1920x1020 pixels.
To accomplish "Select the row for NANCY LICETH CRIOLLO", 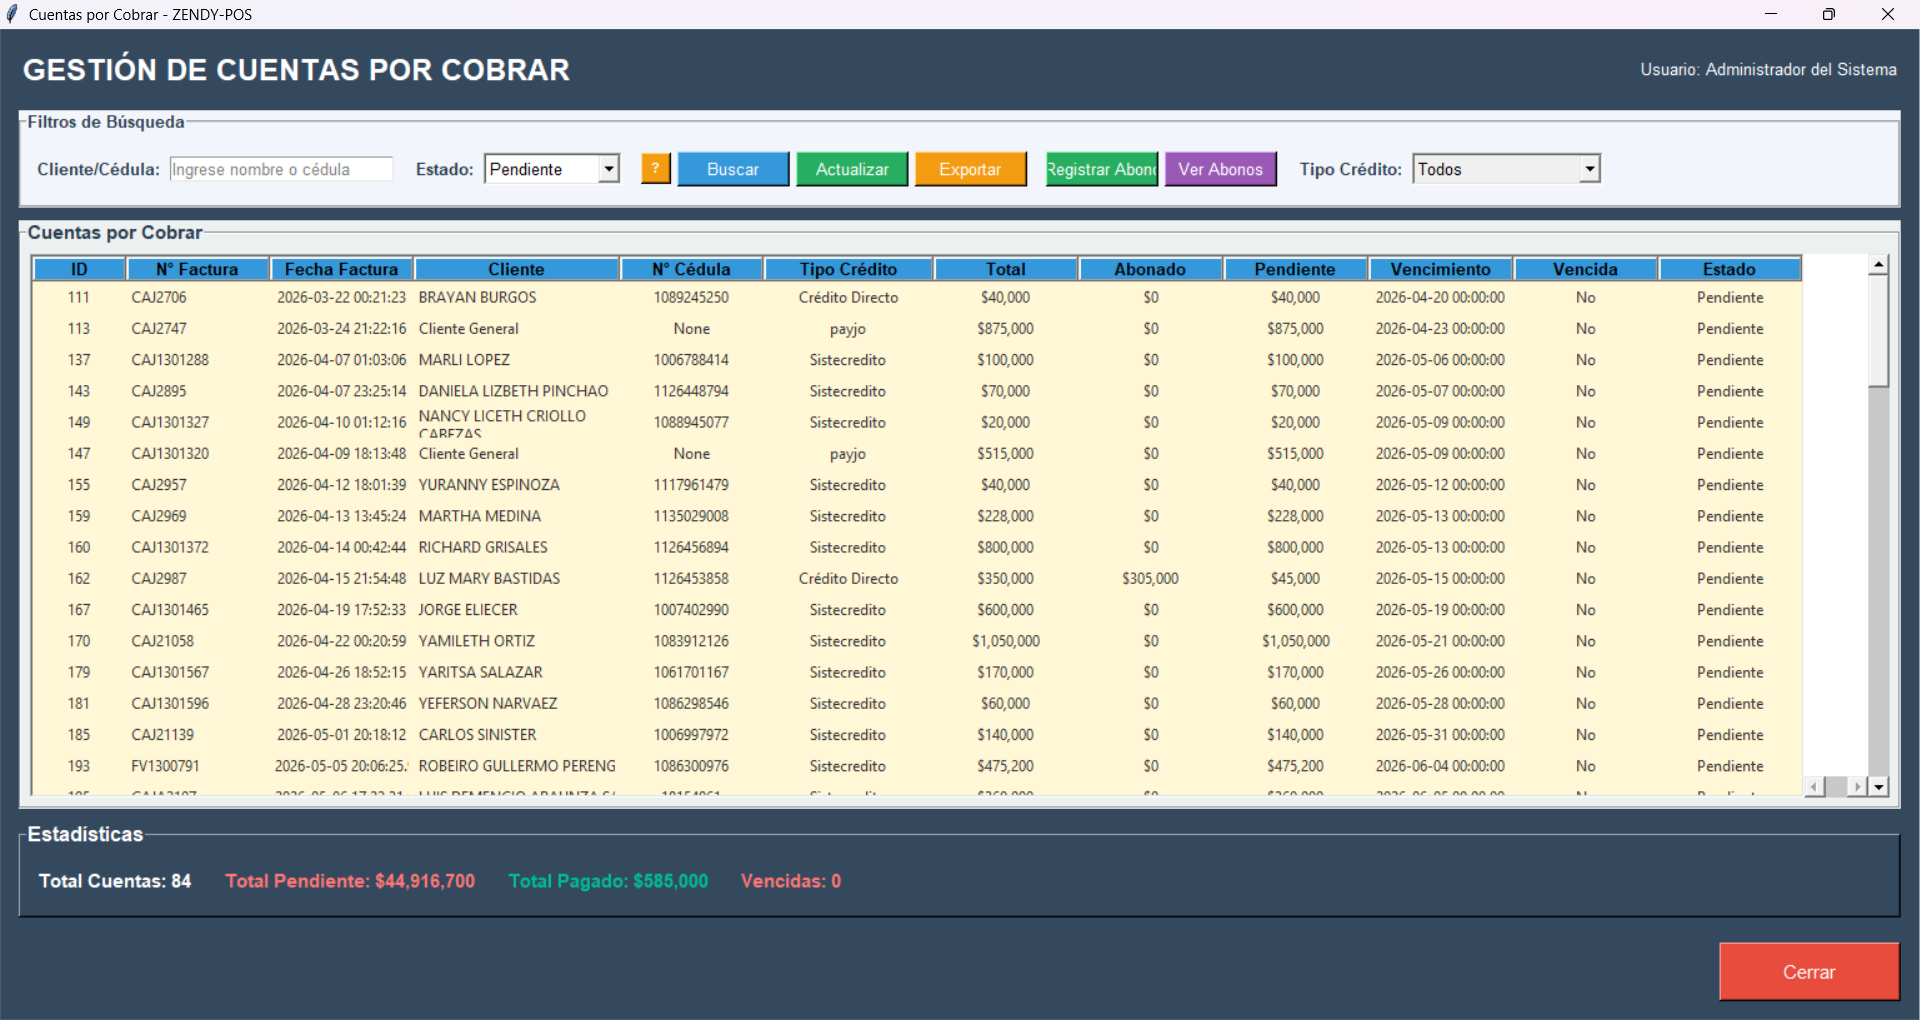I will coord(917,422).
